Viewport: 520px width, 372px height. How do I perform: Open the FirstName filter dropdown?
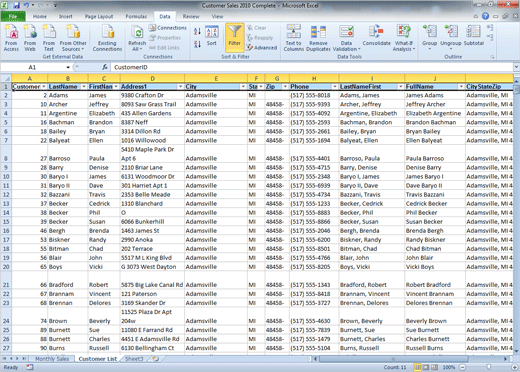pos(116,87)
